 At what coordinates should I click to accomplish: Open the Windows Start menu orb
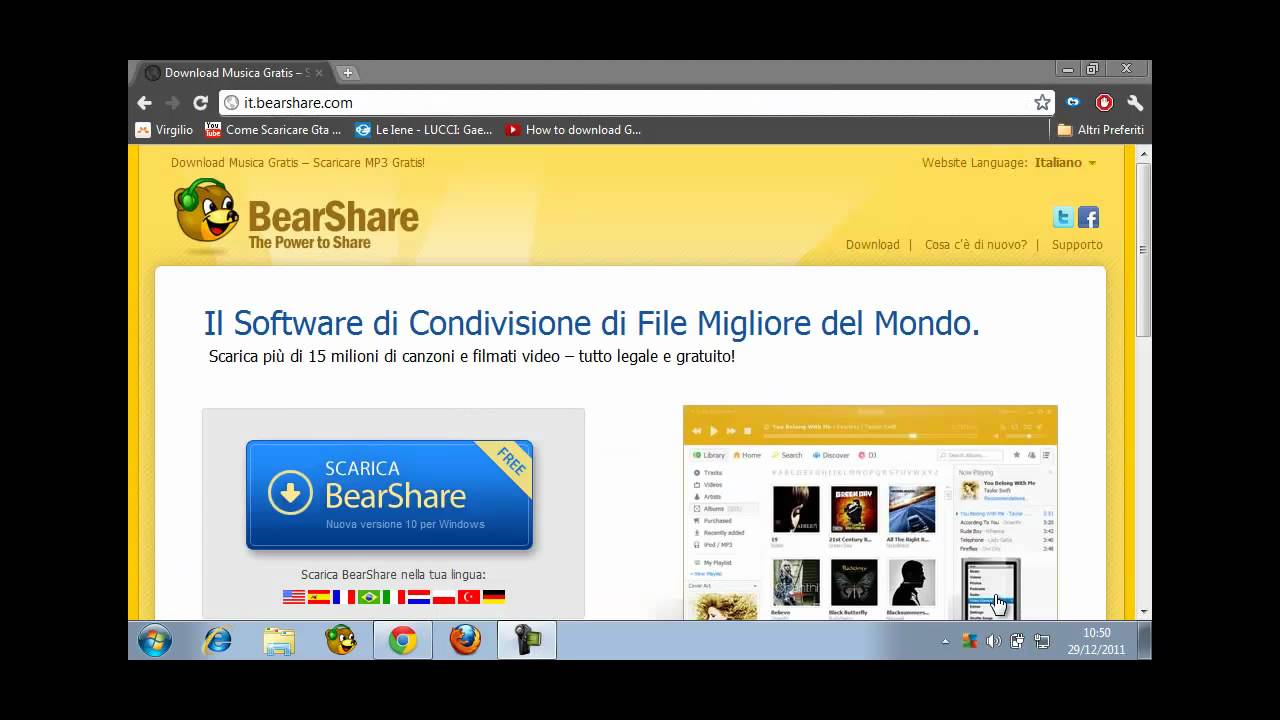tap(155, 640)
